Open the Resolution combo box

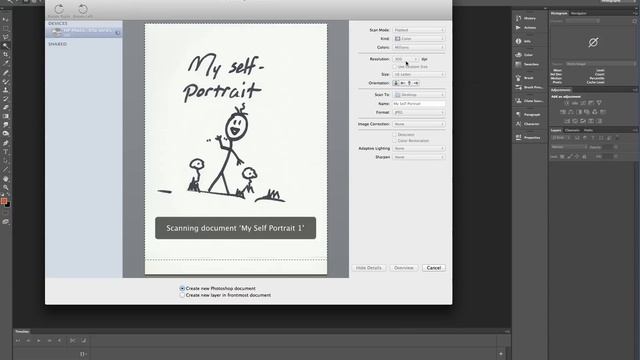pos(406,59)
